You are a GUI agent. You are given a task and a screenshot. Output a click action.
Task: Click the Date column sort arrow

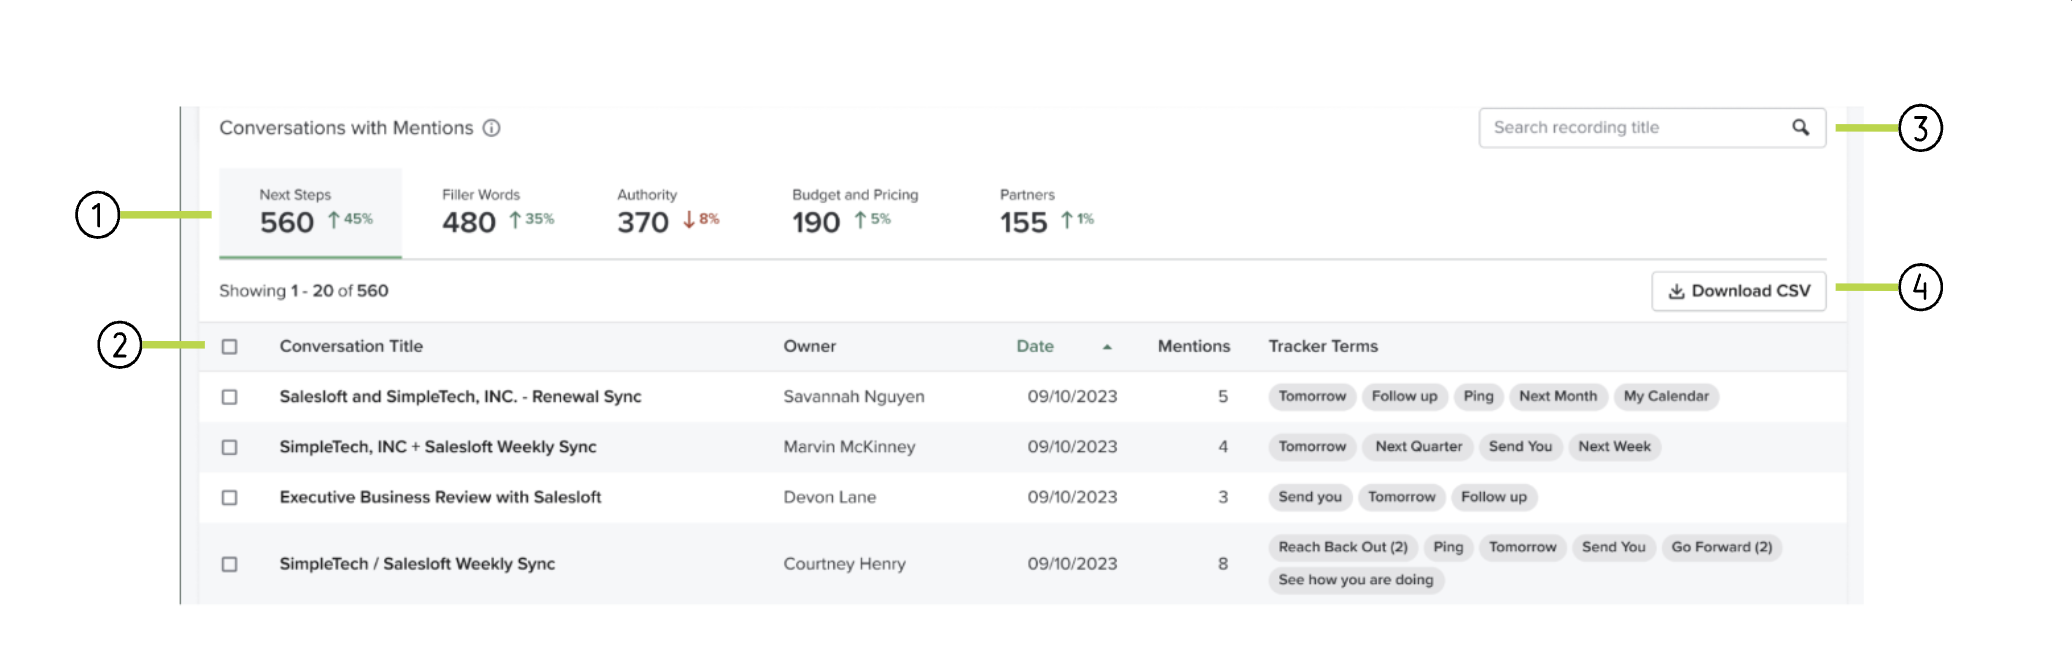click(x=1107, y=347)
